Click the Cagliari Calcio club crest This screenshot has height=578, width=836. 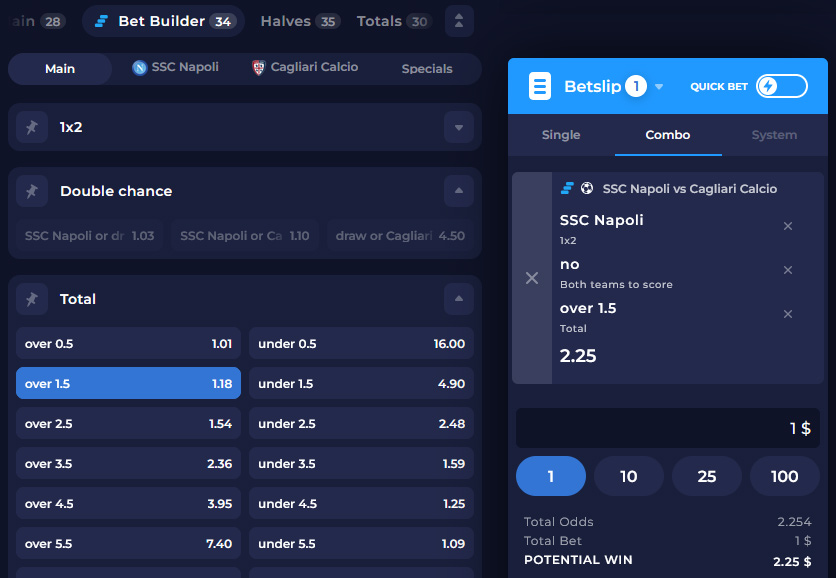(x=259, y=68)
